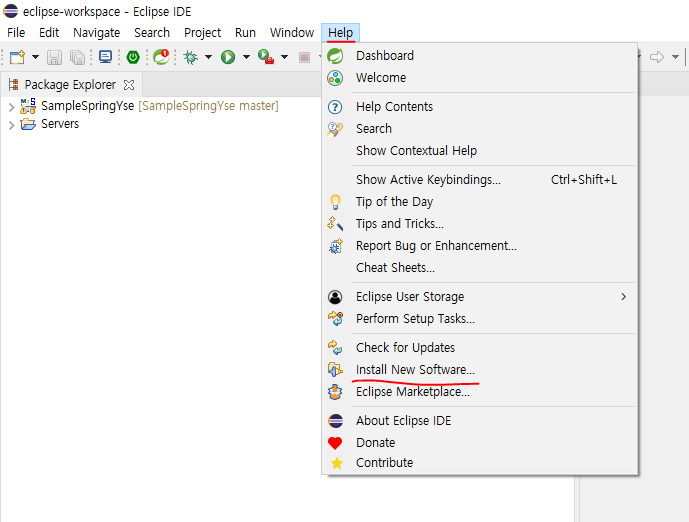Click the Check for Updates icon
The height and width of the screenshot is (522, 689).
335,348
